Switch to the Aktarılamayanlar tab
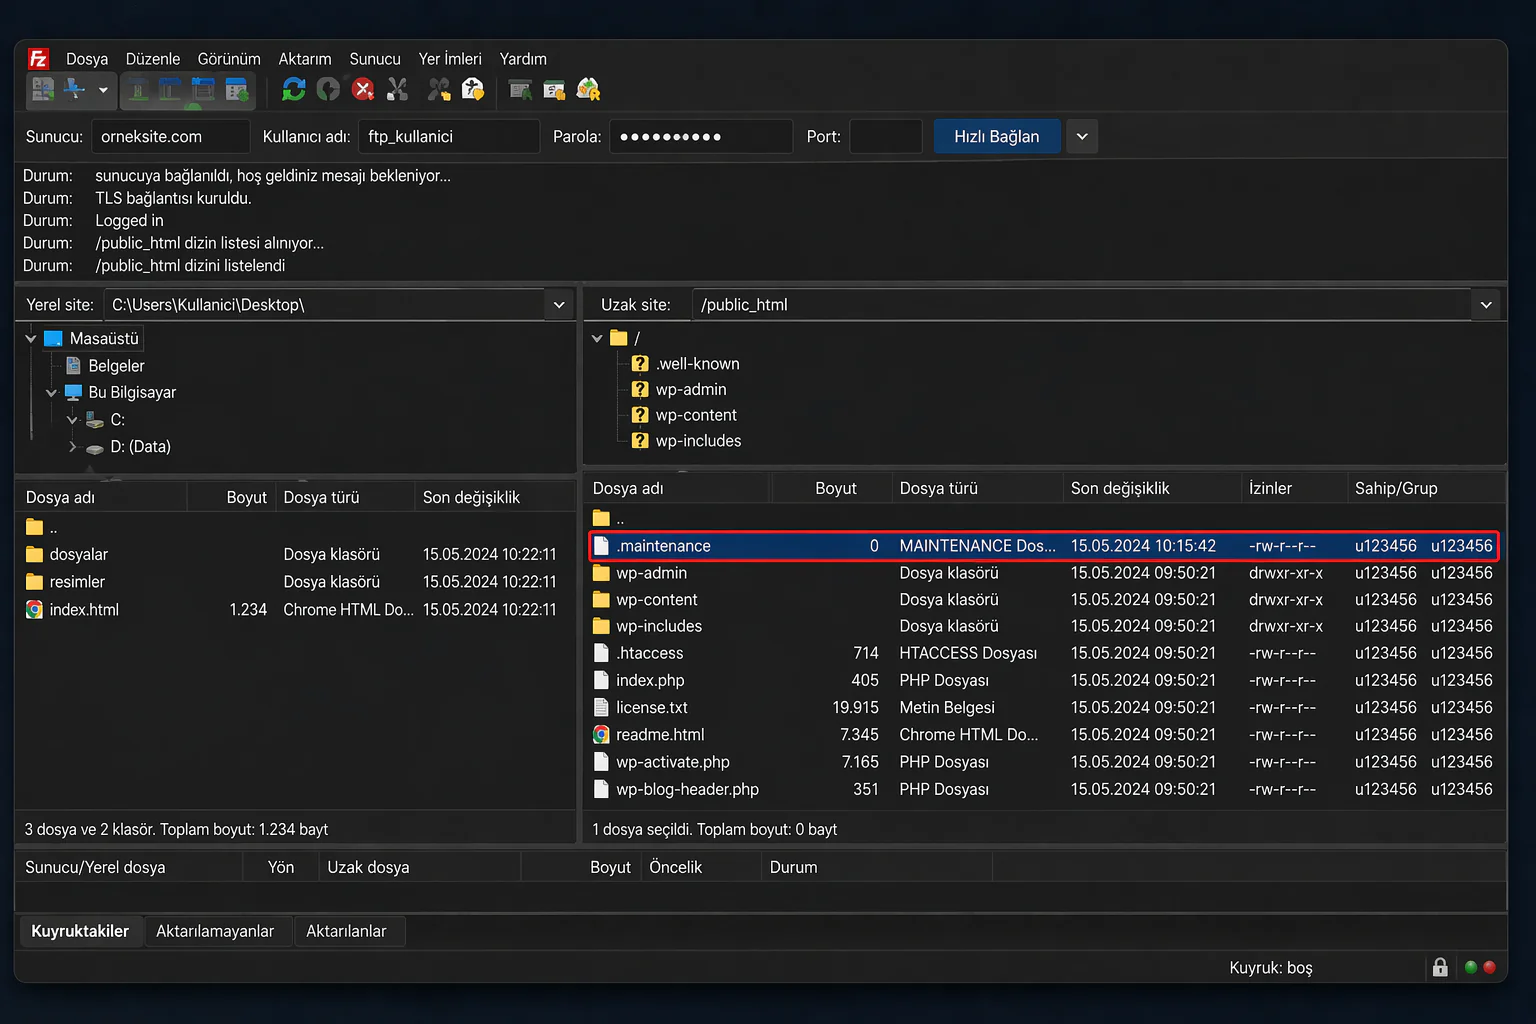Viewport: 1536px width, 1024px height. (215, 931)
